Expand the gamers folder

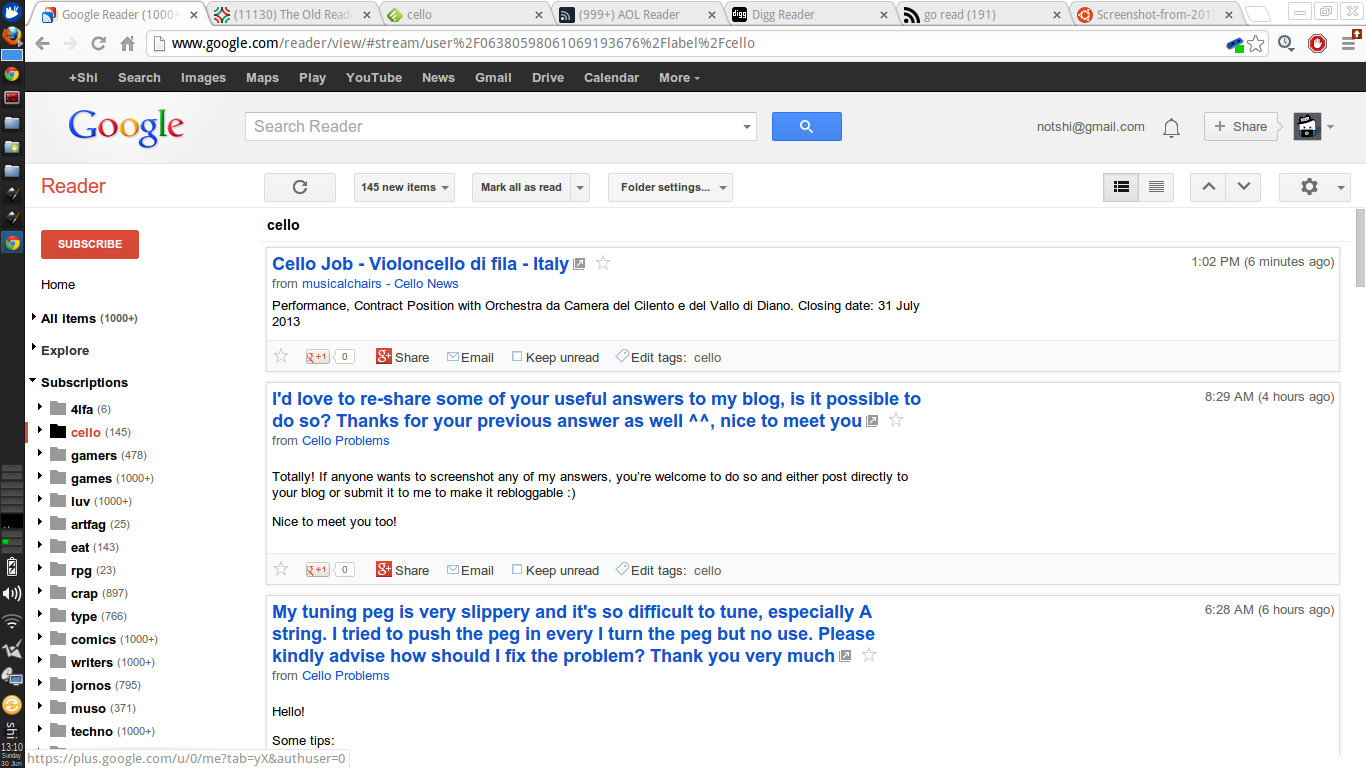(x=40, y=454)
